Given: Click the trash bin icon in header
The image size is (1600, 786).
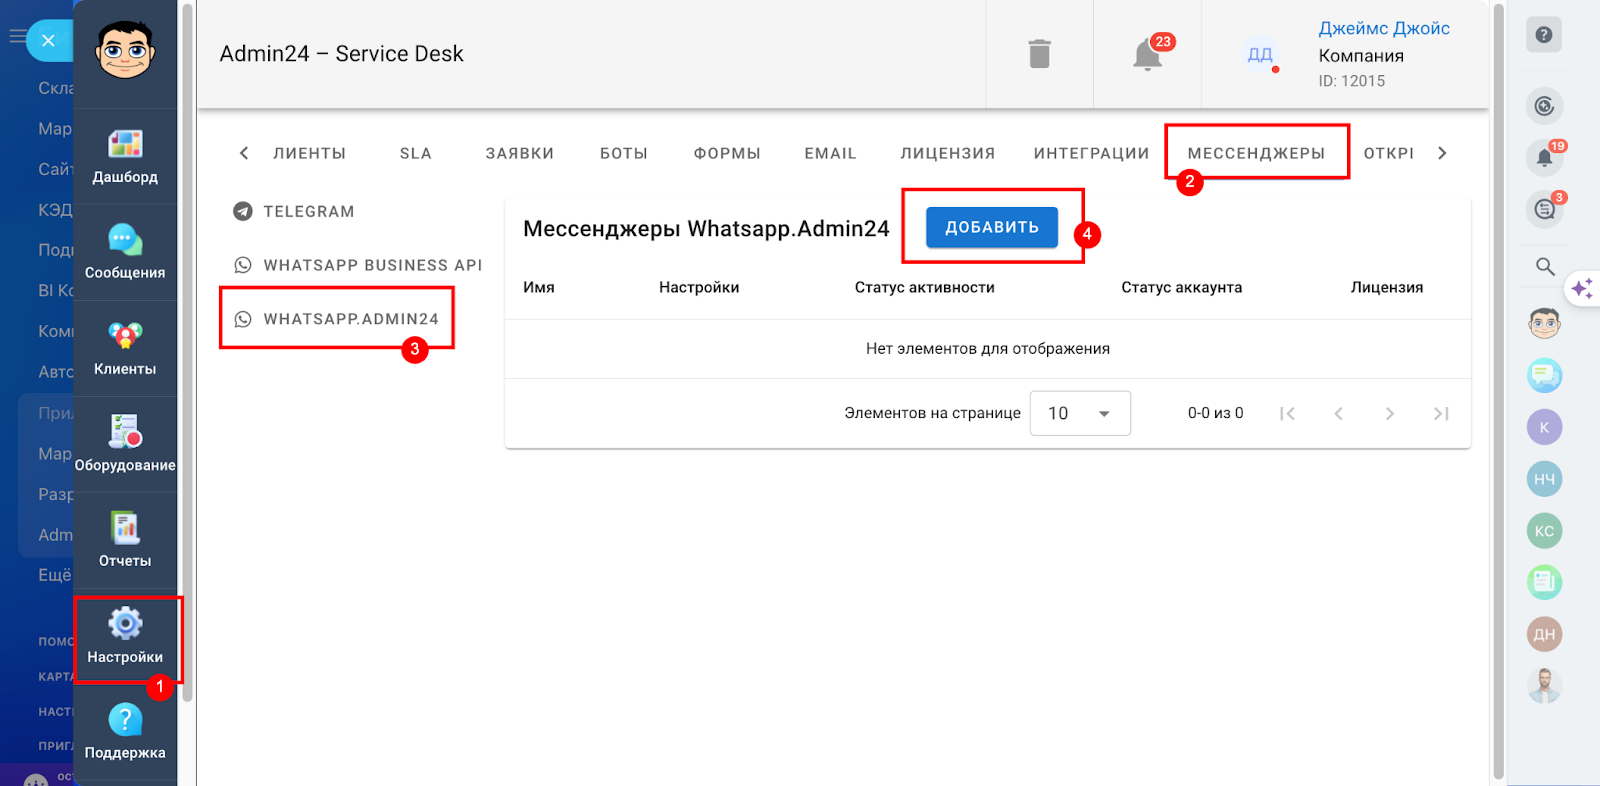Looking at the screenshot, I should 1039,54.
